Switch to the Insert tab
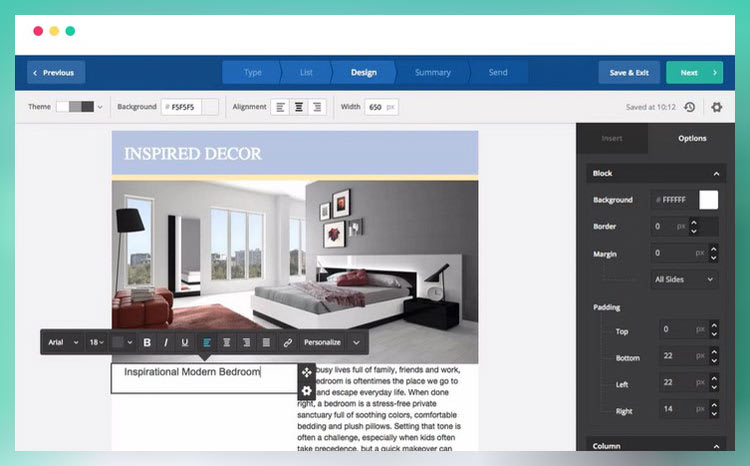This screenshot has width=750, height=466. point(612,138)
